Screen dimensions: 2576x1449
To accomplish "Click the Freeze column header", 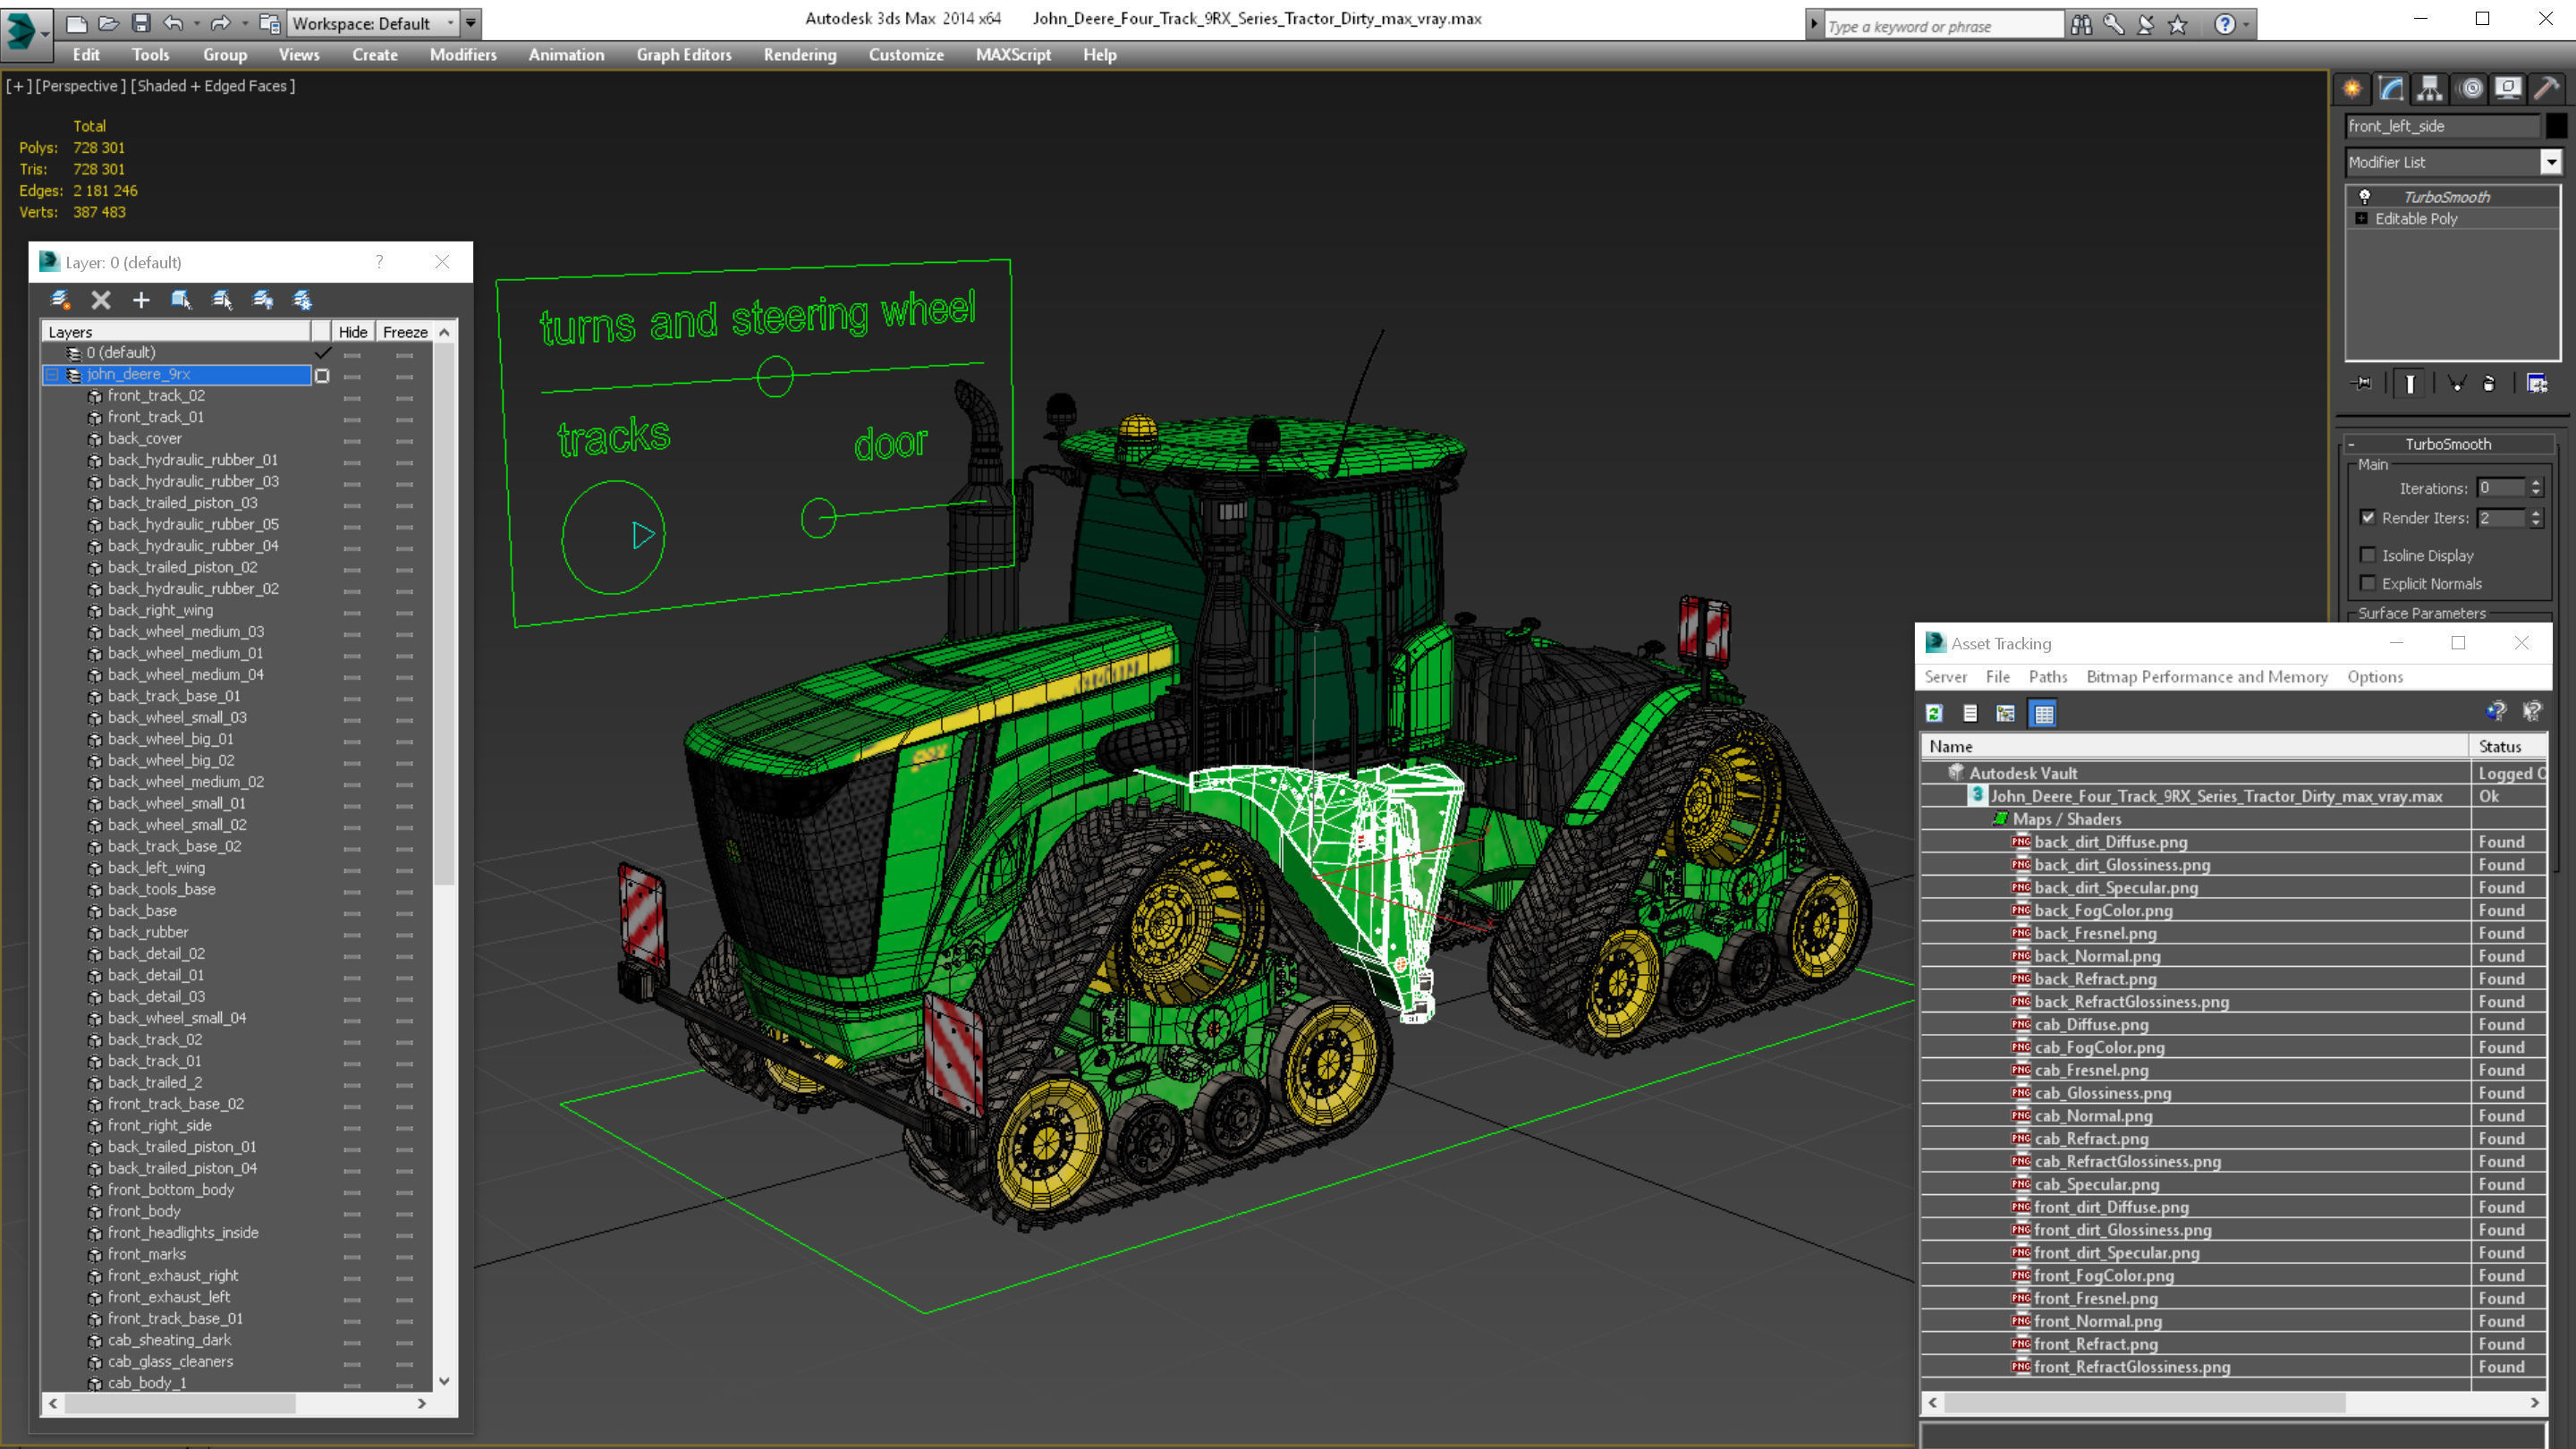I will pos(405,332).
